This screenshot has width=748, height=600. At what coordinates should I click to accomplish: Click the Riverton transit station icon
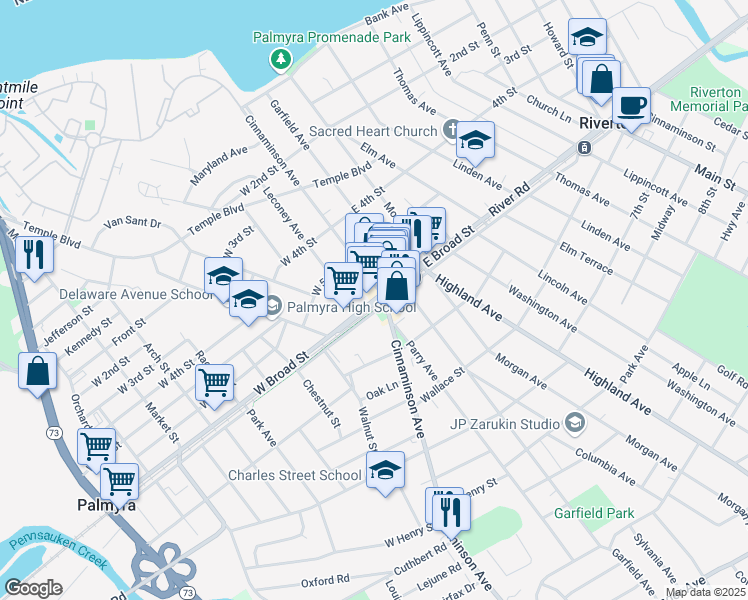point(584,148)
